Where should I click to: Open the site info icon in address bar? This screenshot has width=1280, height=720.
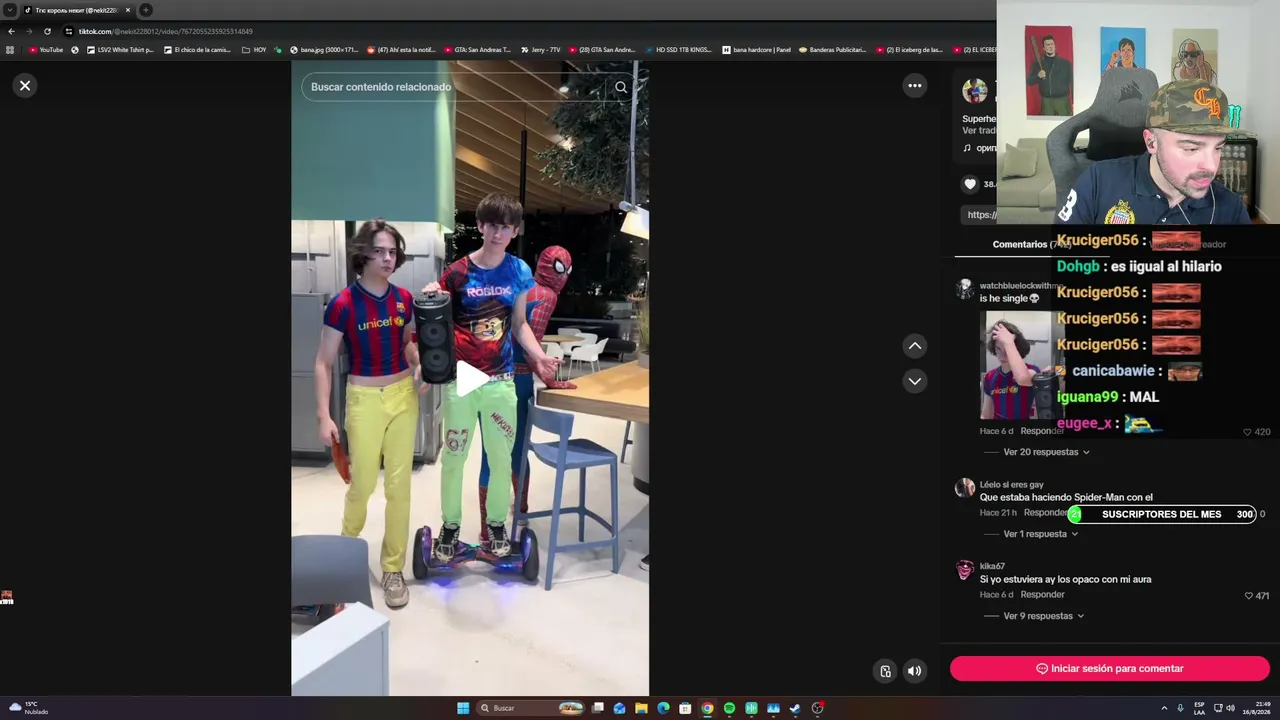coord(68,31)
